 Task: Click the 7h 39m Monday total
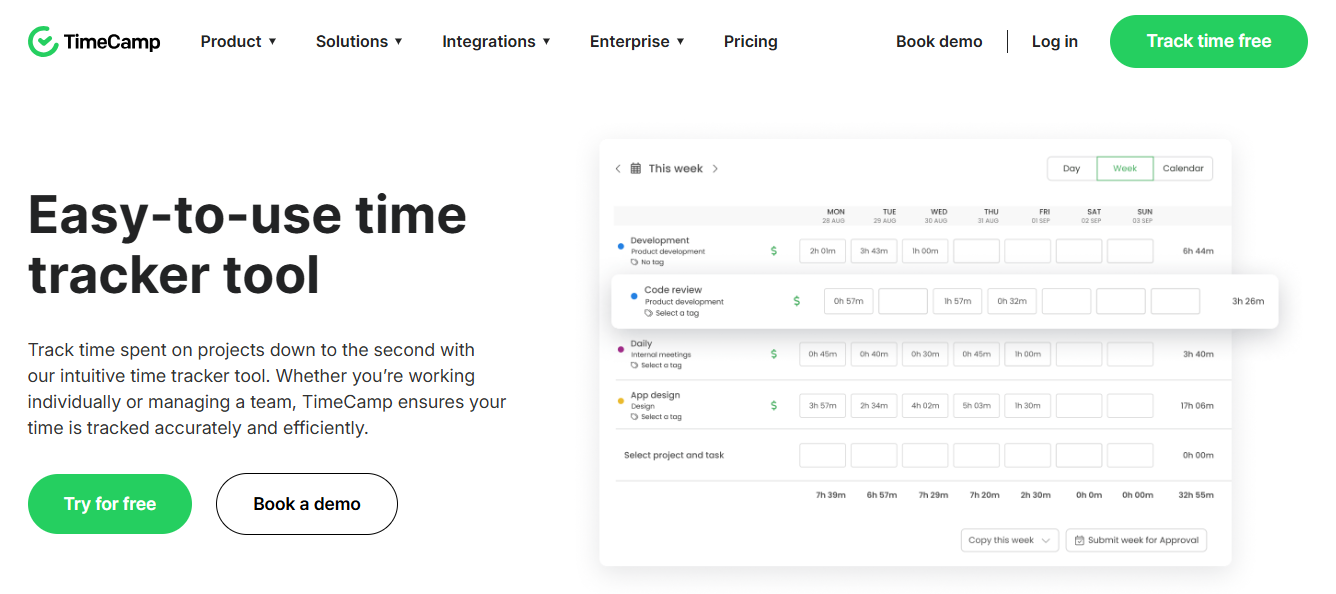point(832,495)
